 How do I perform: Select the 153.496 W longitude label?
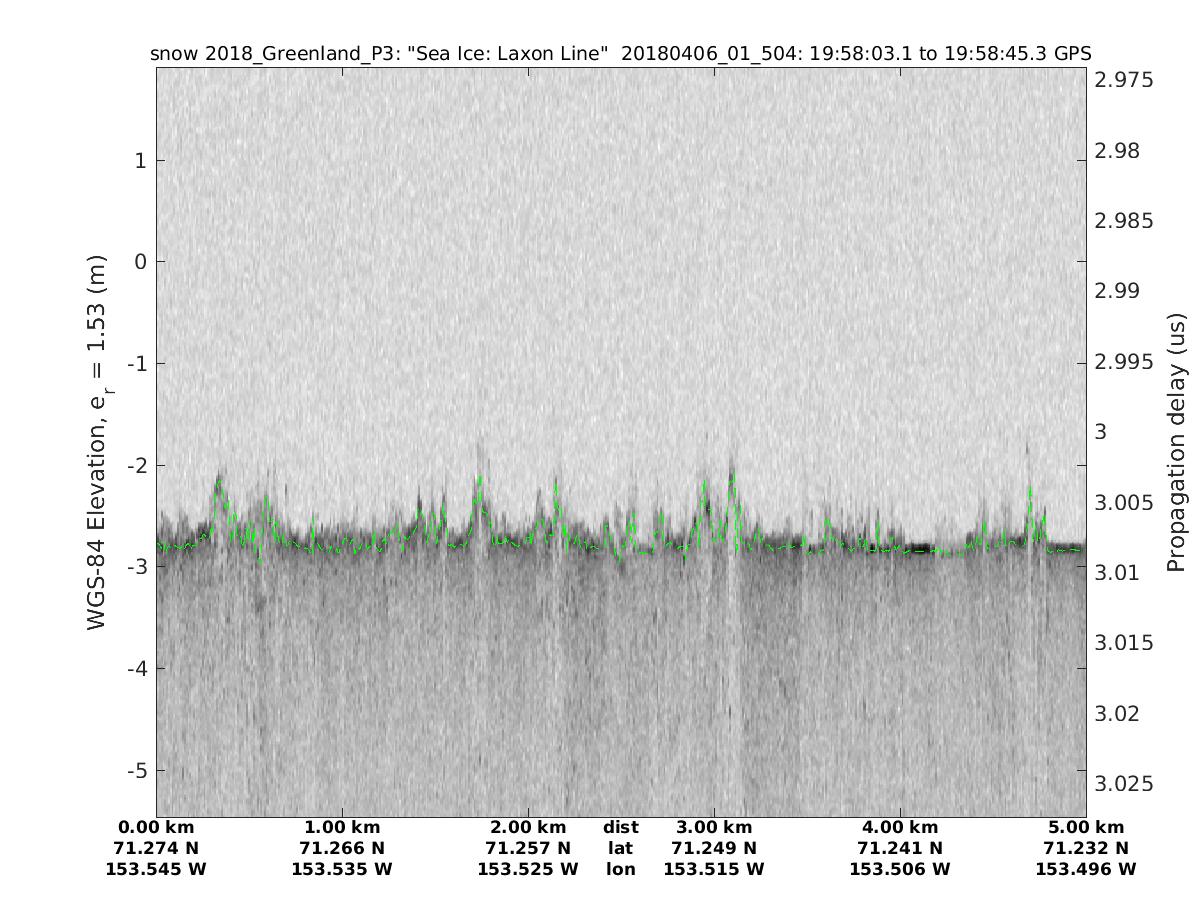pyautogui.click(x=1086, y=869)
